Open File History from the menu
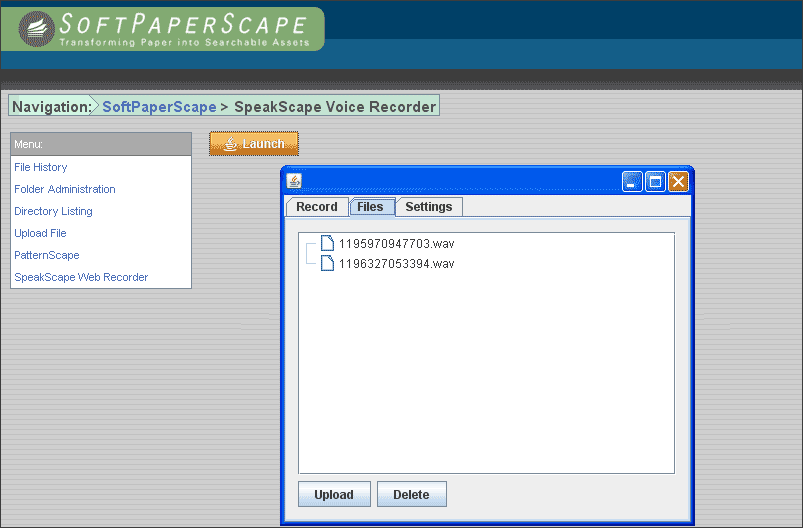803x528 pixels. [x=41, y=167]
